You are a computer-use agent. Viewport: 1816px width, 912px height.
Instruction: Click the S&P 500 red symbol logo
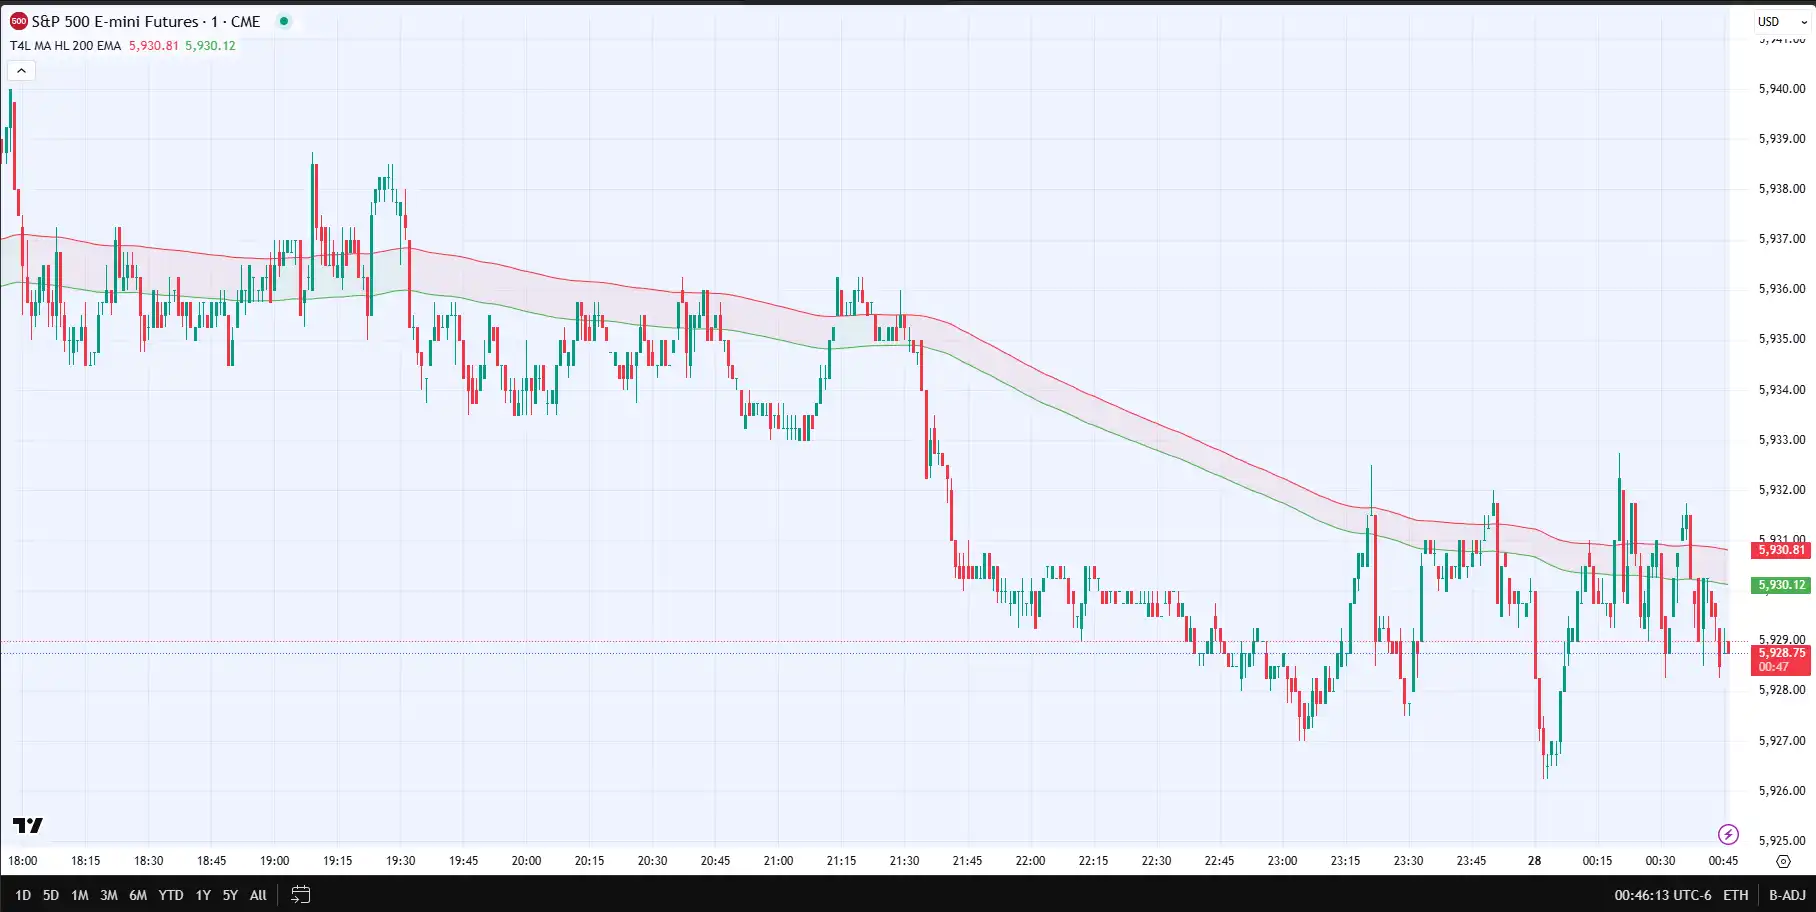click(18, 21)
